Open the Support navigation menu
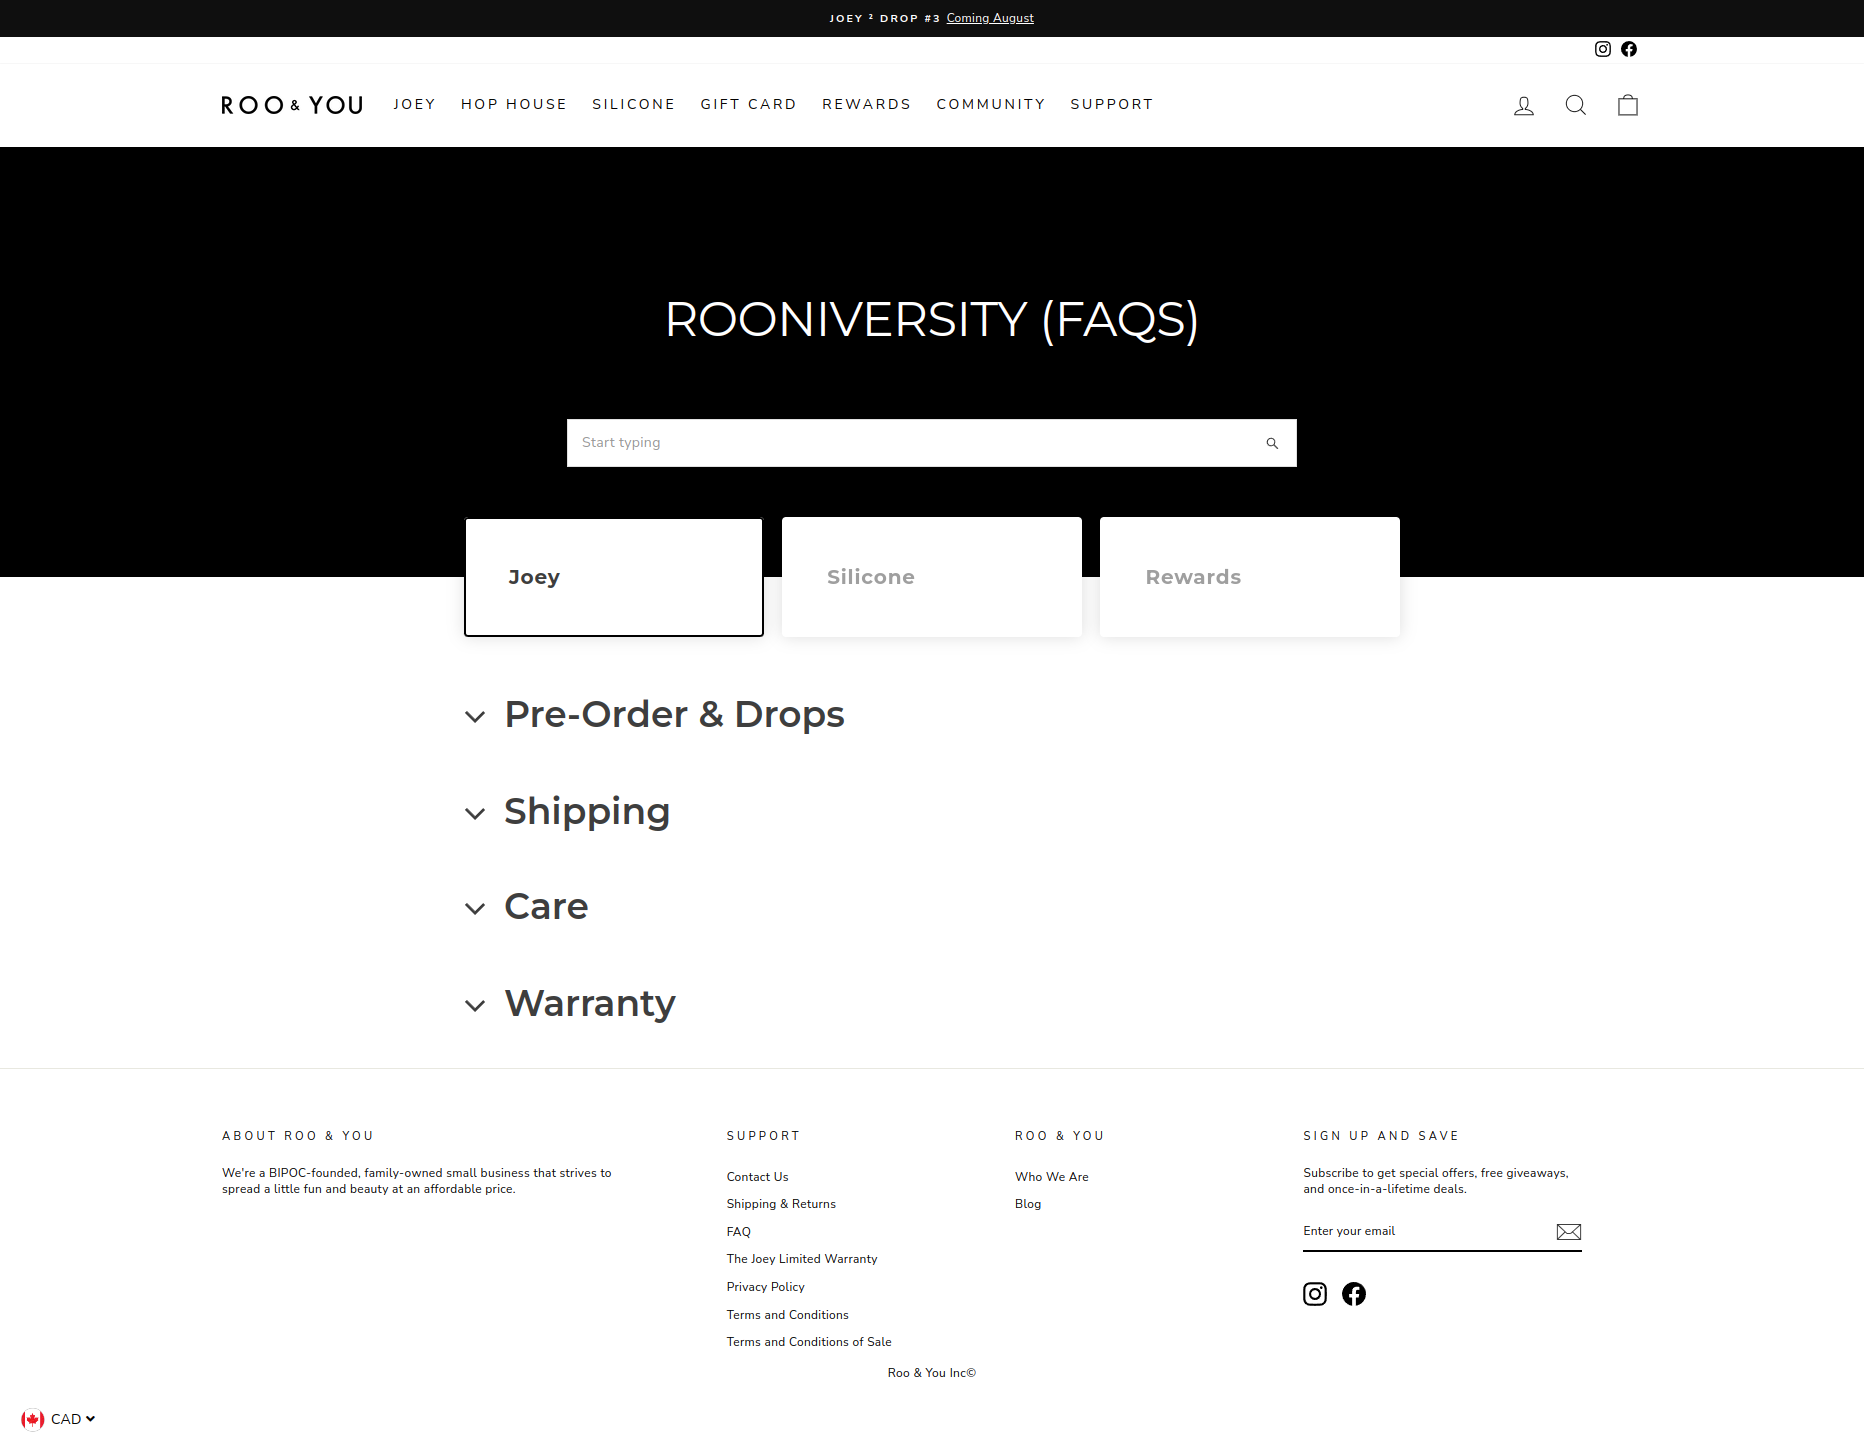The height and width of the screenshot is (1450, 1864). [x=1112, y=104]
